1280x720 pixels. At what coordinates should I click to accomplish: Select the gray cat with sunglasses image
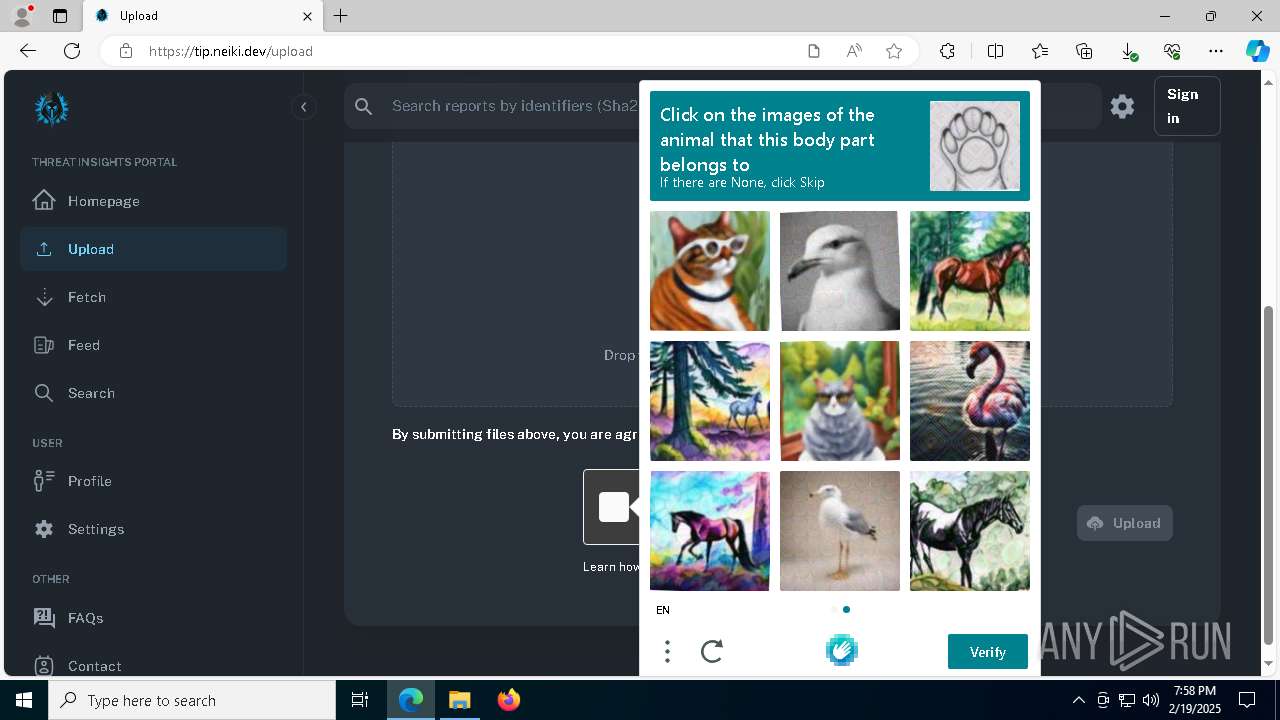(840, 401)
